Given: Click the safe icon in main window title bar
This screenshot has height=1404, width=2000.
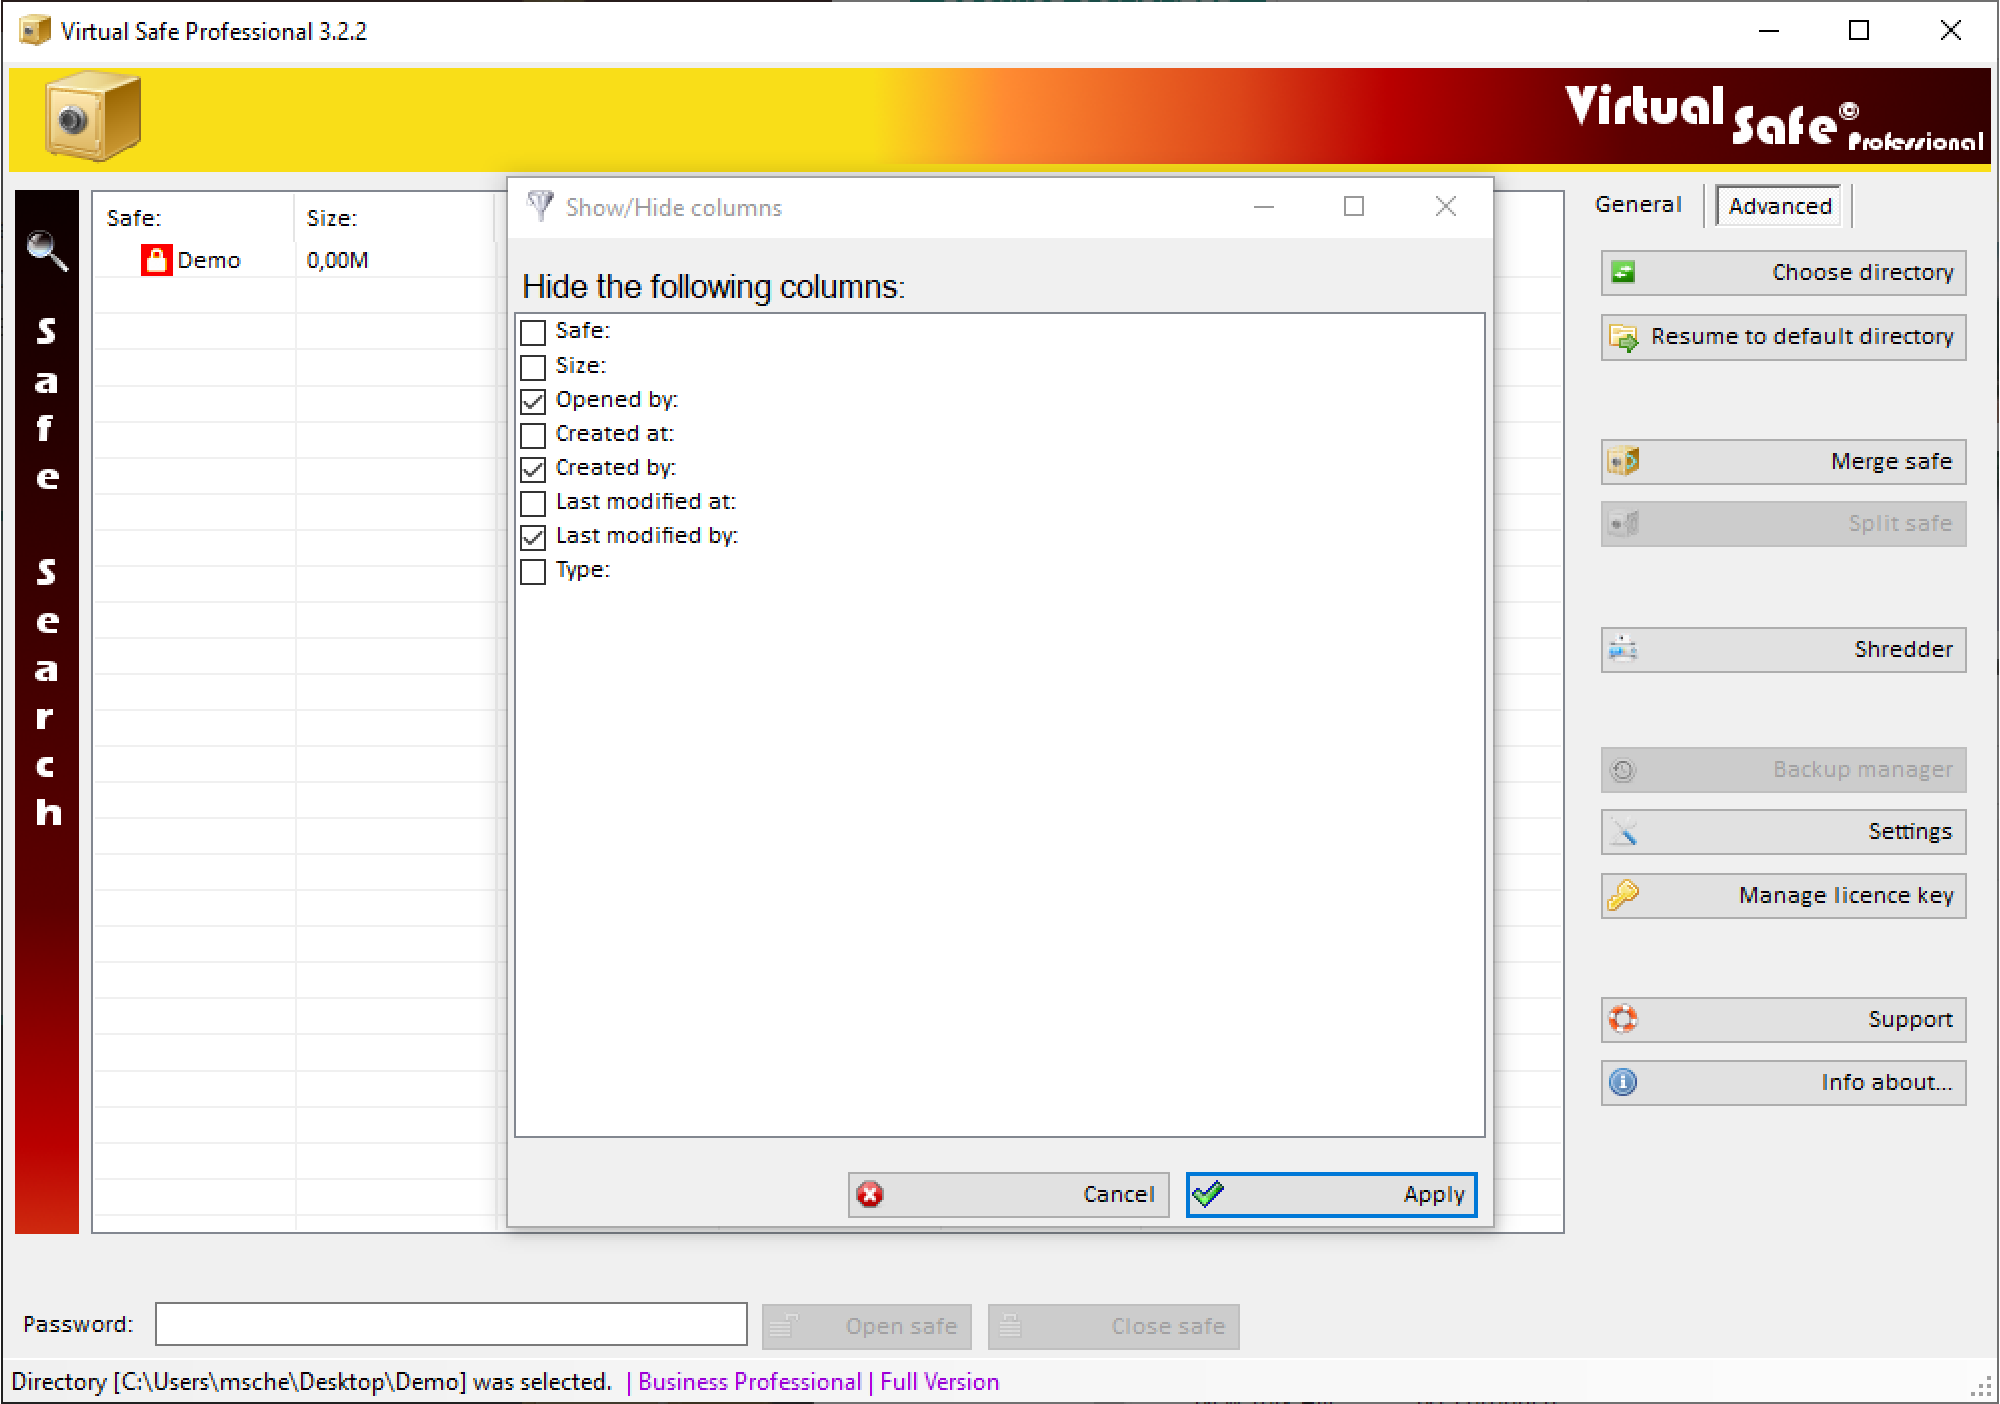Looking at the screenshot, I should pos(35,30).
